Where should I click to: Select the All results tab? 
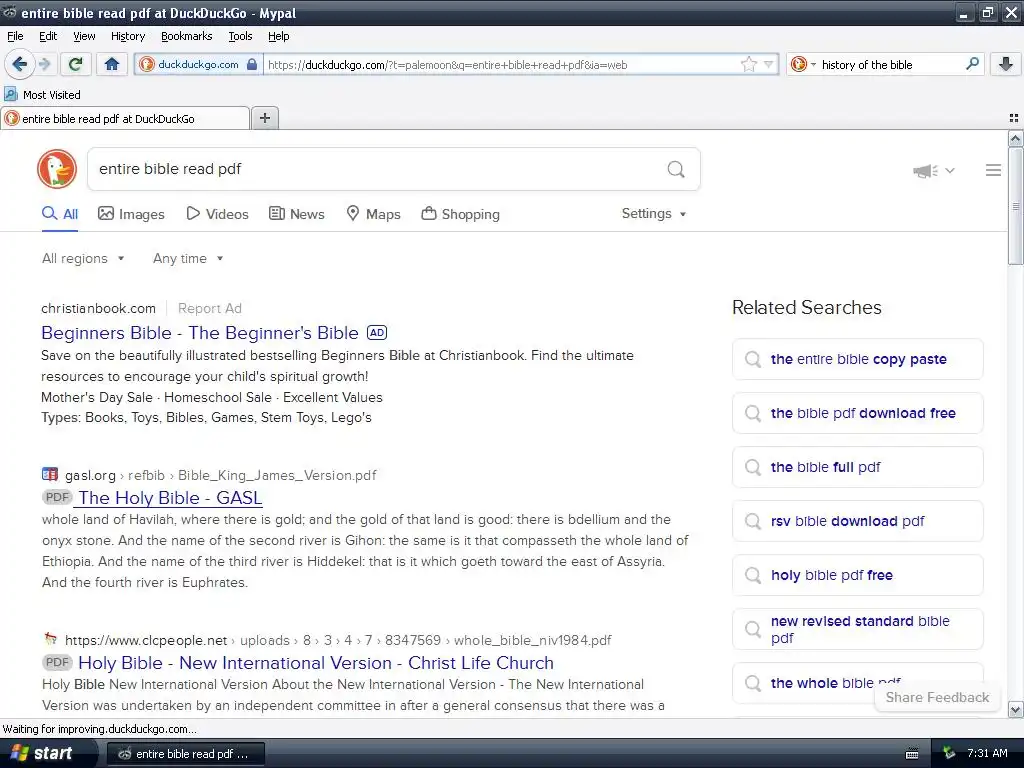pyautogui.click(x=59, y=214)
